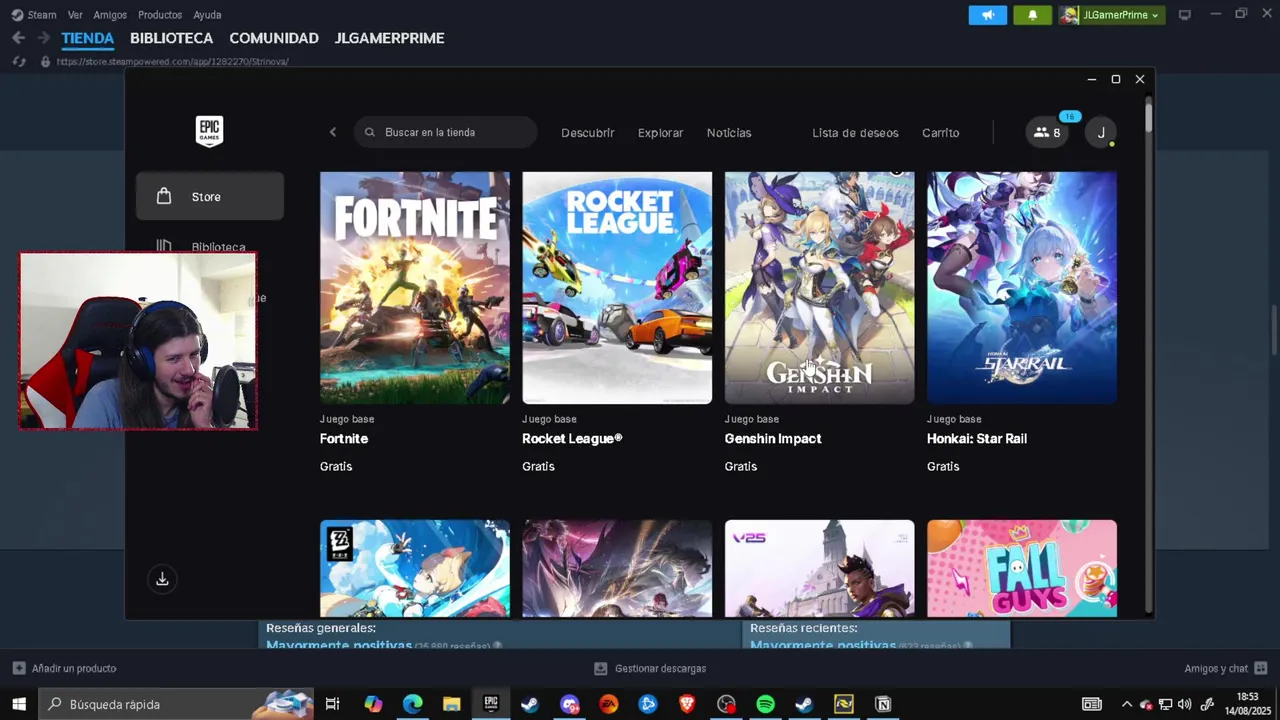Open the Fall Guys cover thumbnail

1022,568
